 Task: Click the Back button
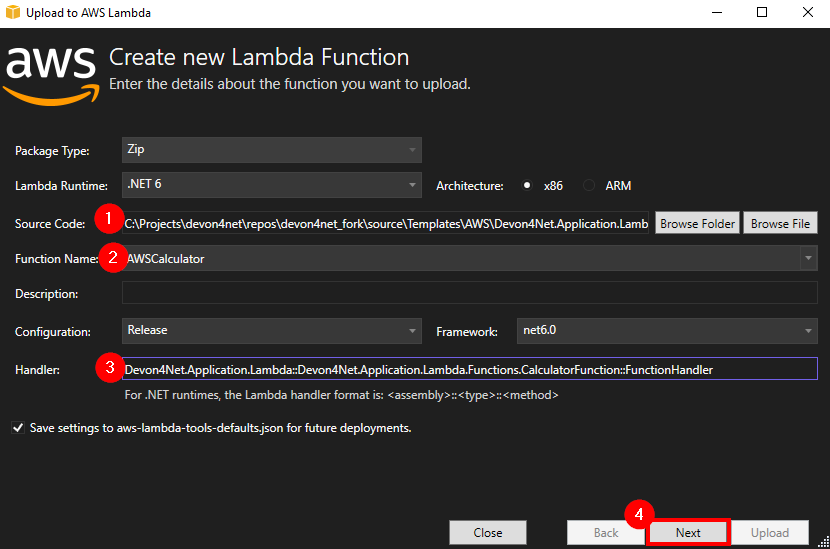tap(606, 533)
